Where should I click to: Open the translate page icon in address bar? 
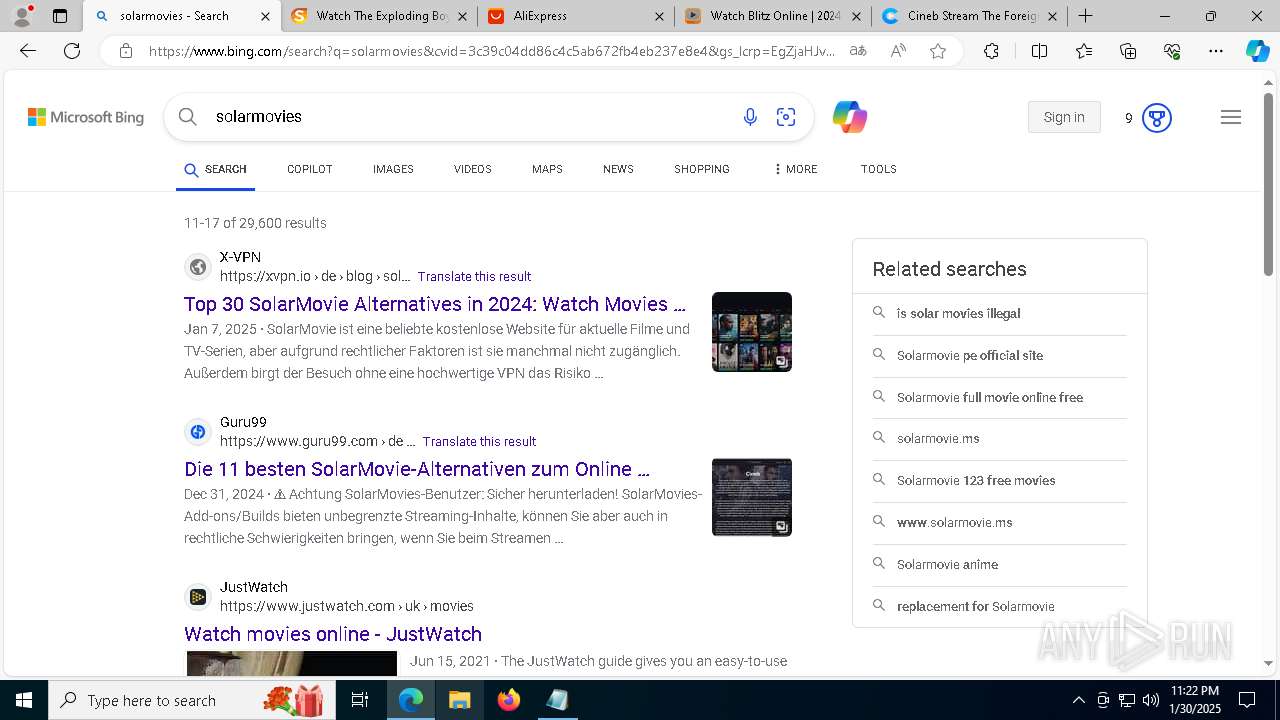pos(858,51)
